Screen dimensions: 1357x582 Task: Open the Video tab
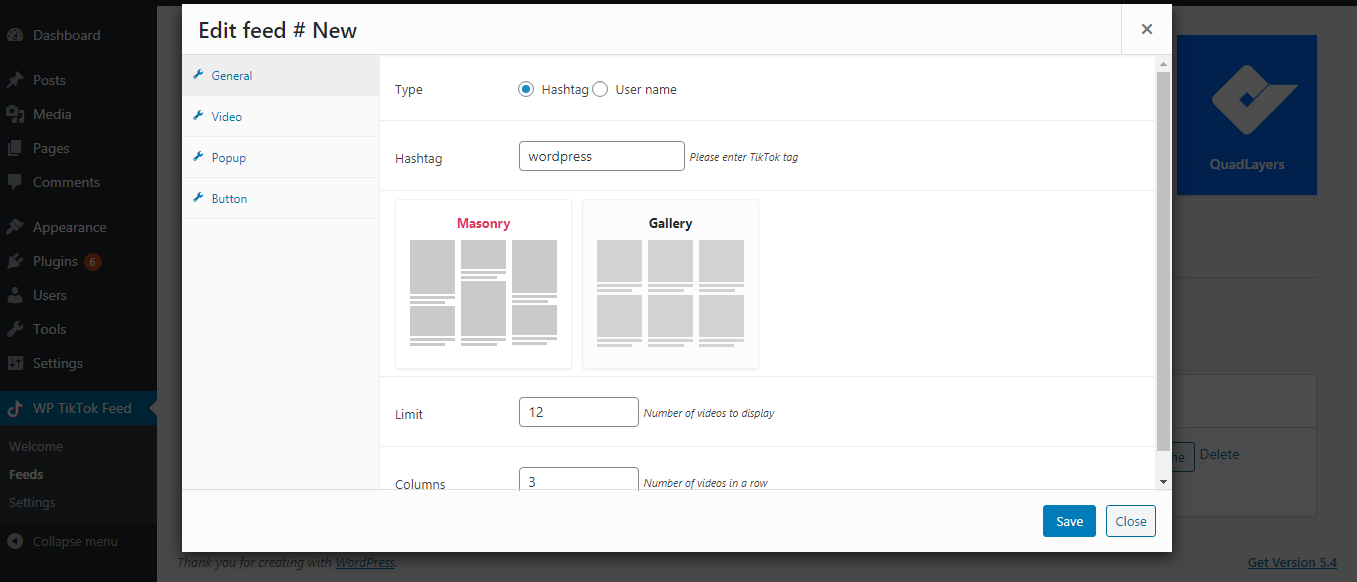coord(281,116)
